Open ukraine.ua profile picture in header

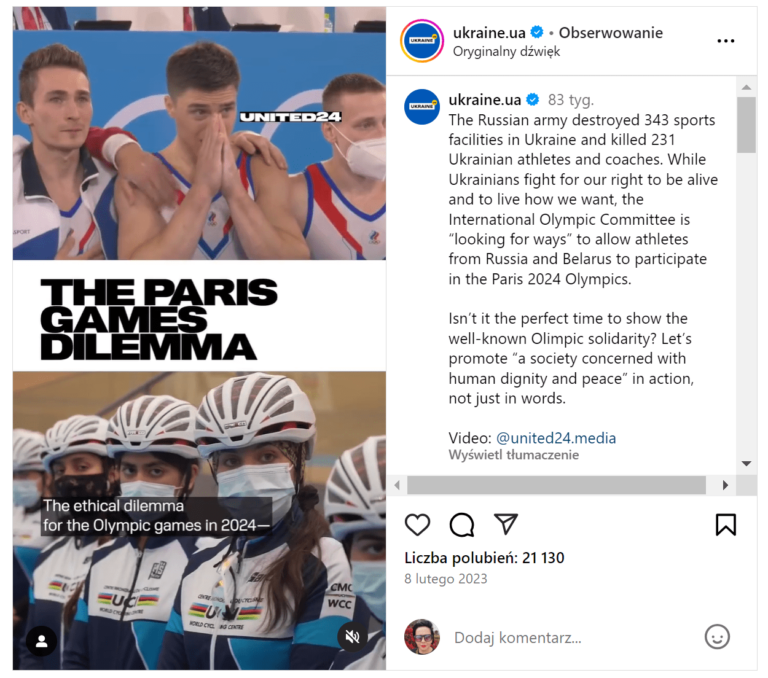coord(422,41)
